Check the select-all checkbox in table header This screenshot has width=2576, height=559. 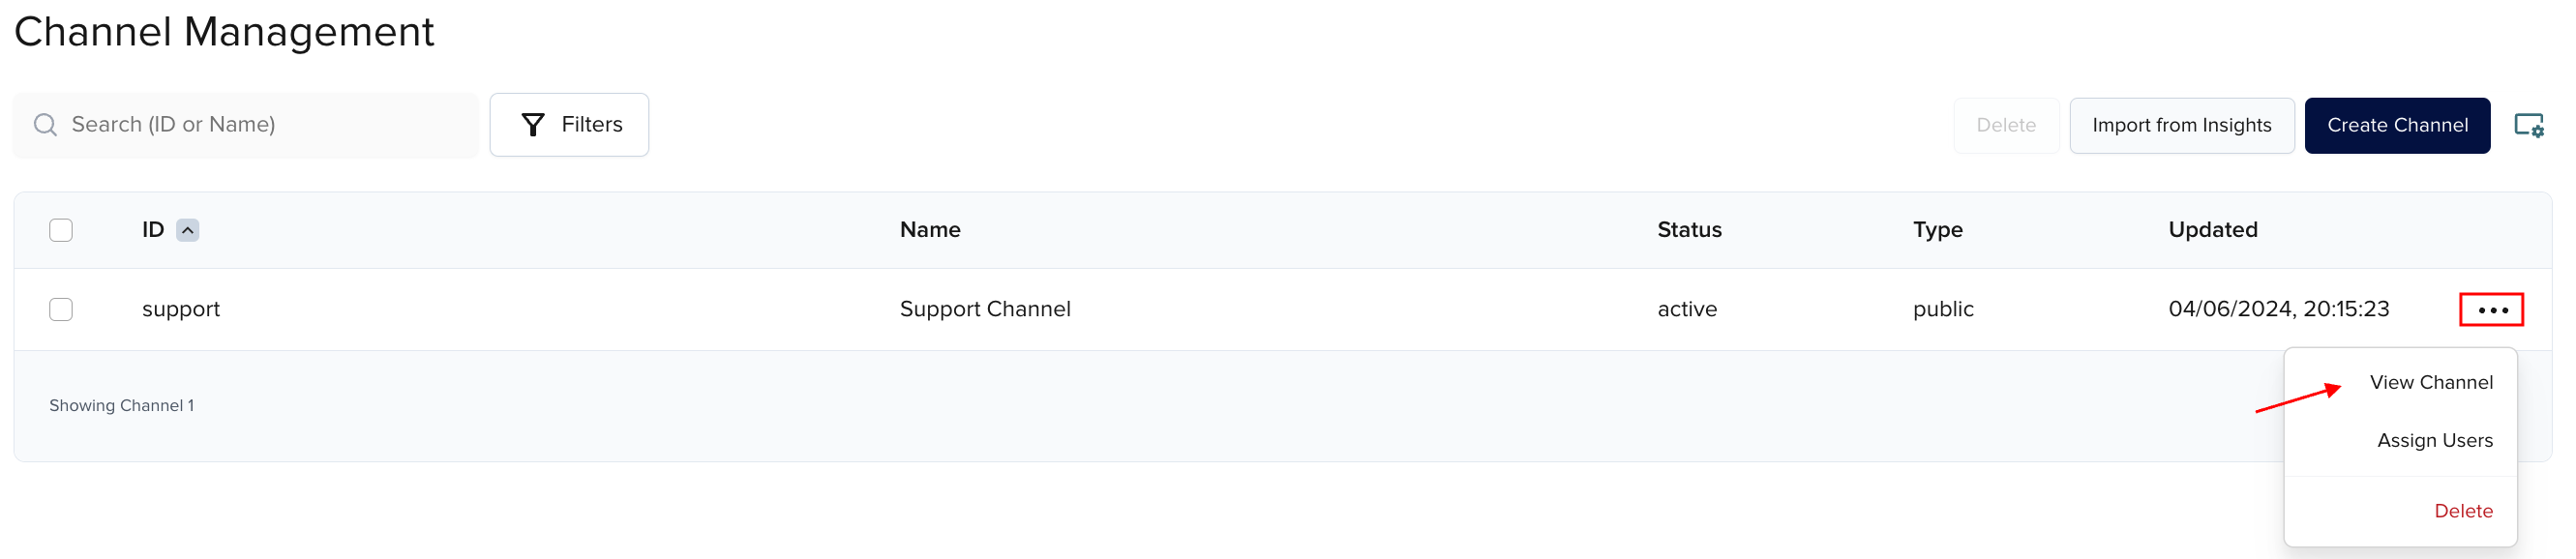coord(61,230)
